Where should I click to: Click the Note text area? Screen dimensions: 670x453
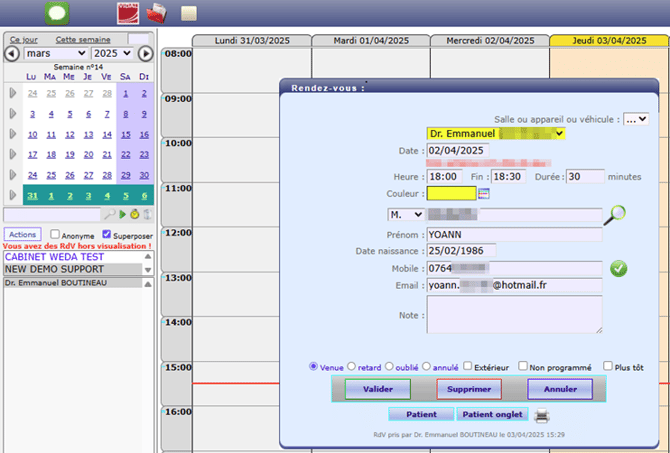(x=514, y=315)
